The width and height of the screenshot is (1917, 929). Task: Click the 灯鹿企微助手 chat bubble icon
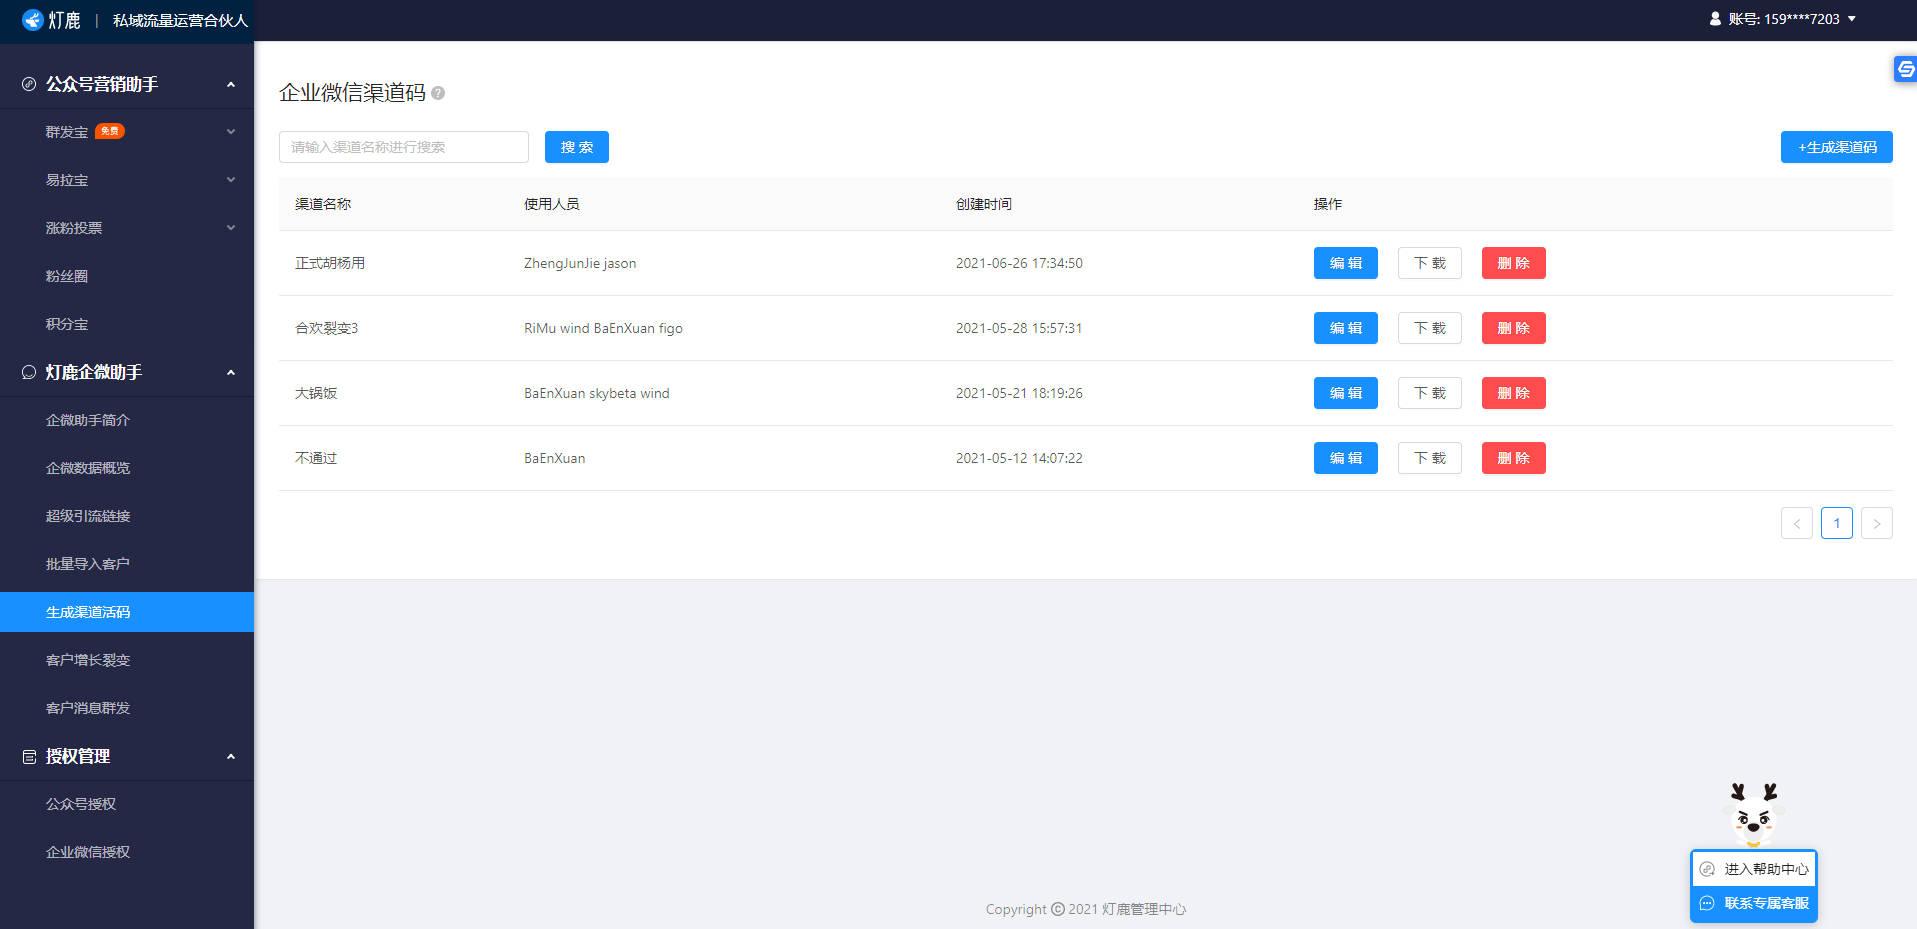(29, 372)
